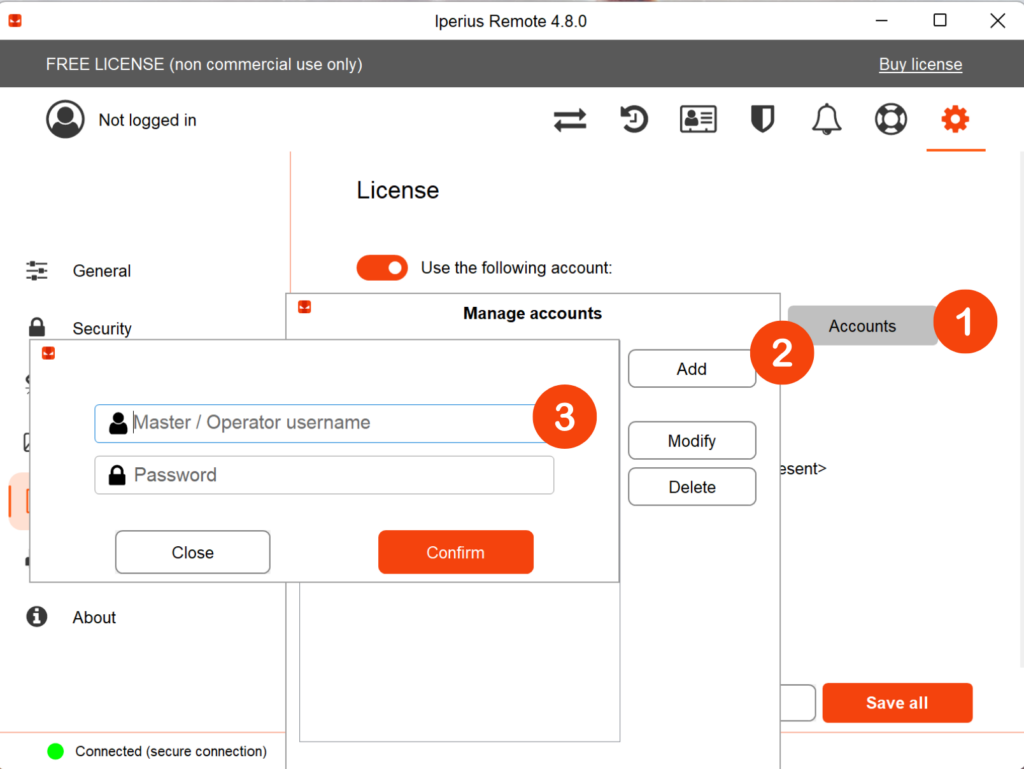Click the green connection status indicator

[56, 751]
